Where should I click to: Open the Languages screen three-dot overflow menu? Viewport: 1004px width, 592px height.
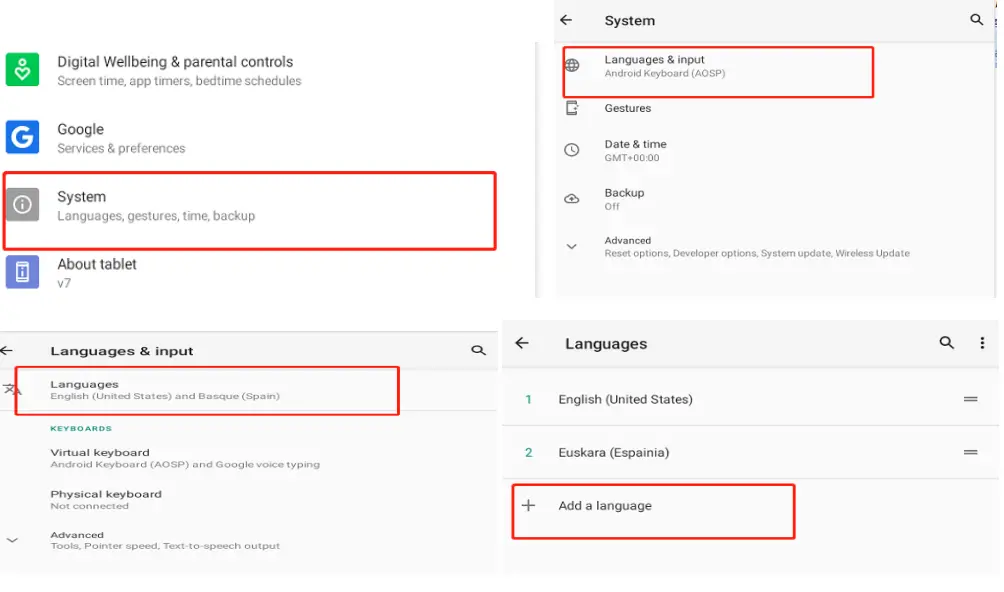[x=982, y=343]
